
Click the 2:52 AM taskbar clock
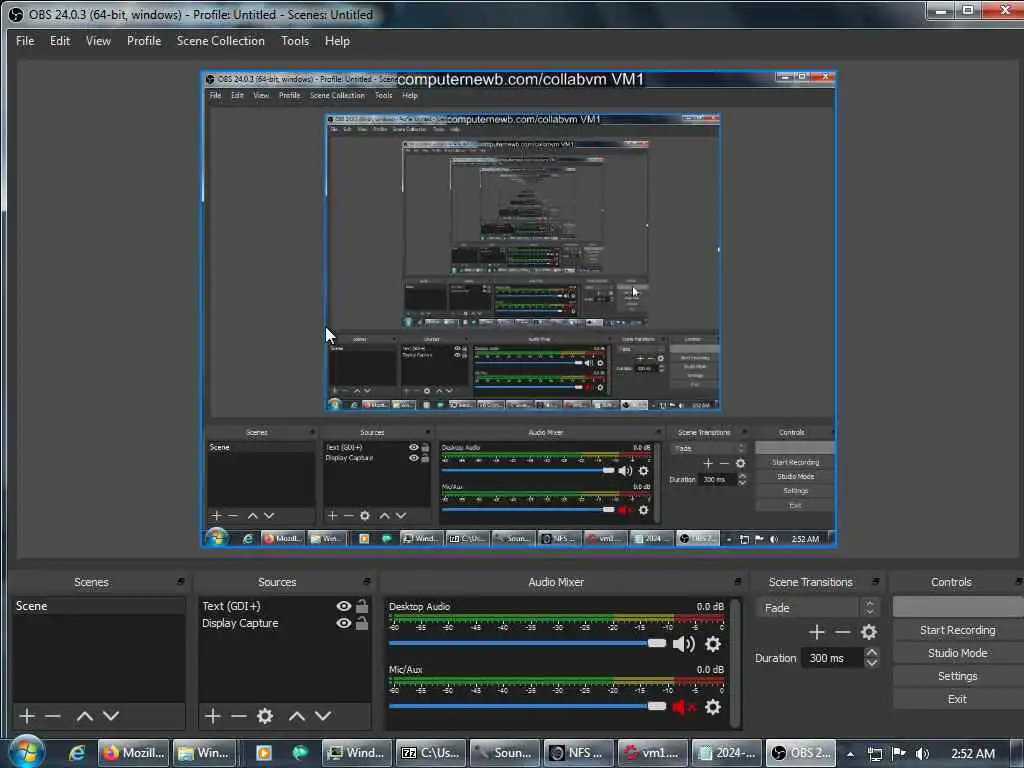pos(973,754)
